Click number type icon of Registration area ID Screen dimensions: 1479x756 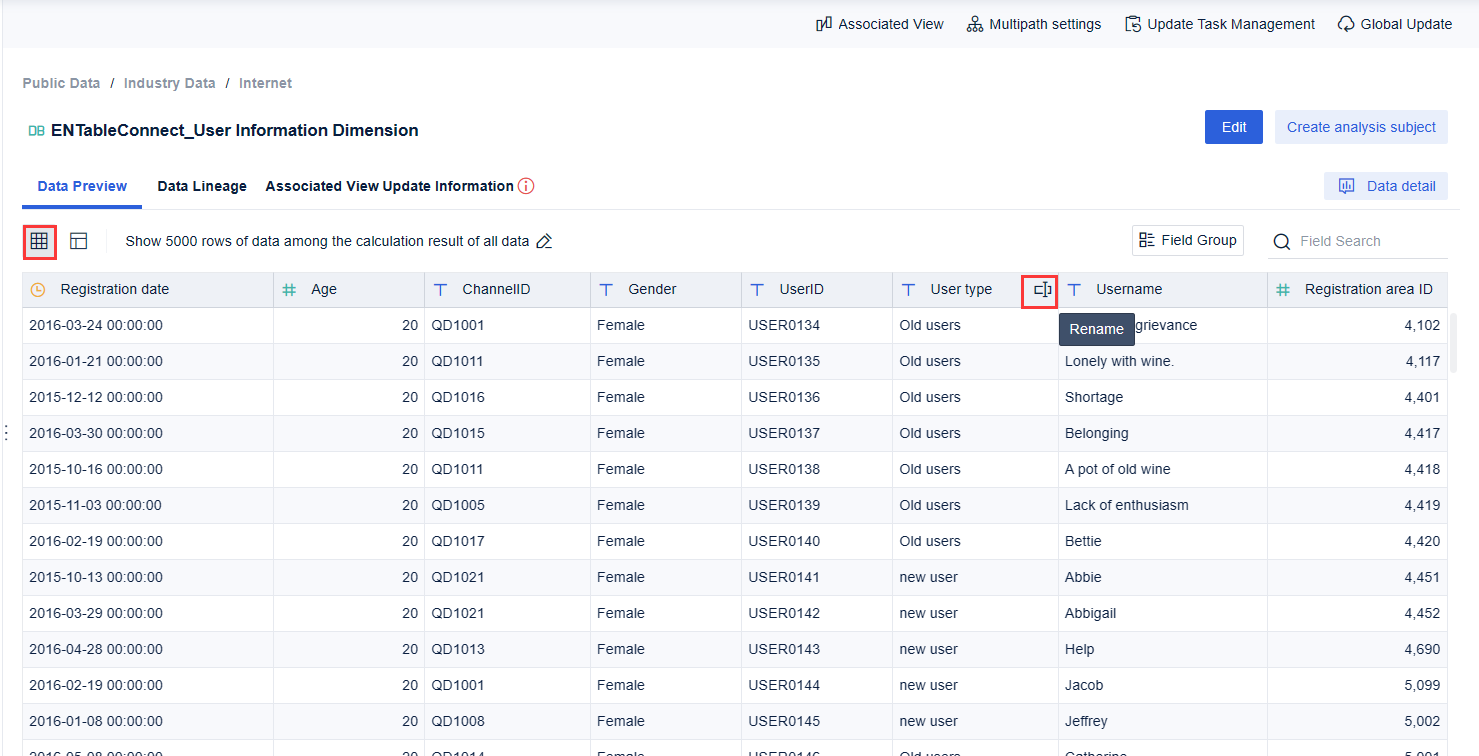coord(1283,290)
